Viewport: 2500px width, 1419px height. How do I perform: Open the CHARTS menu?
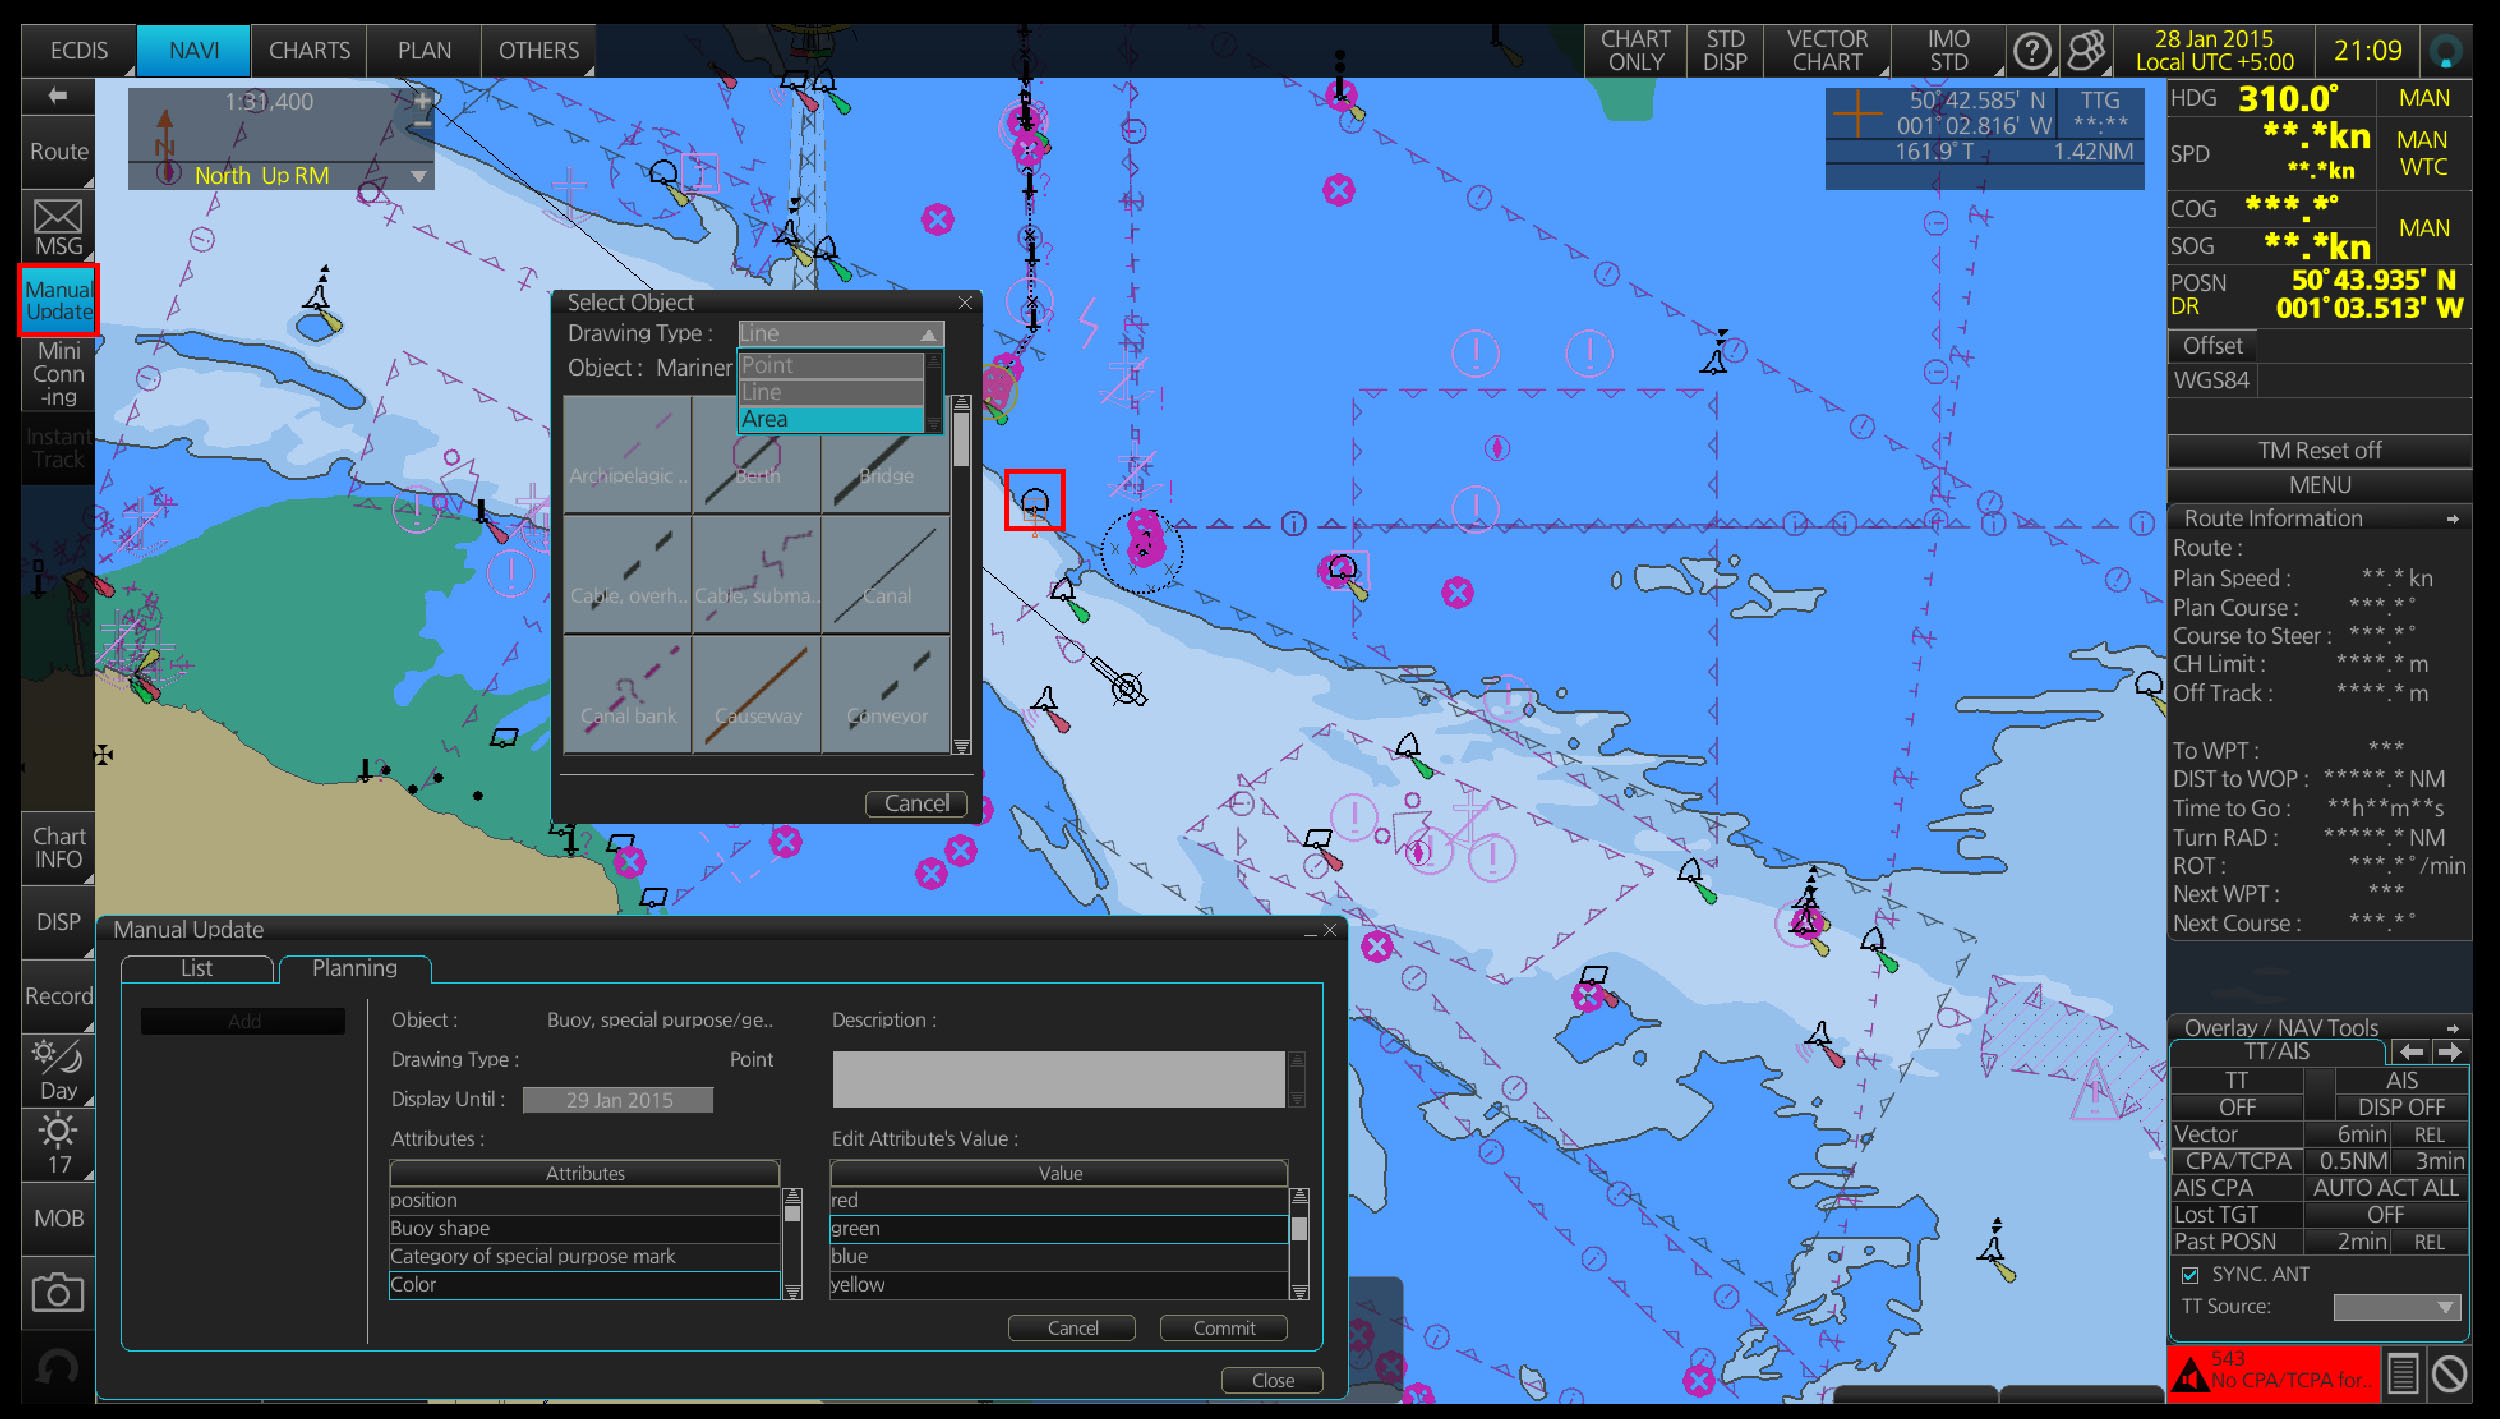[309, 50]
